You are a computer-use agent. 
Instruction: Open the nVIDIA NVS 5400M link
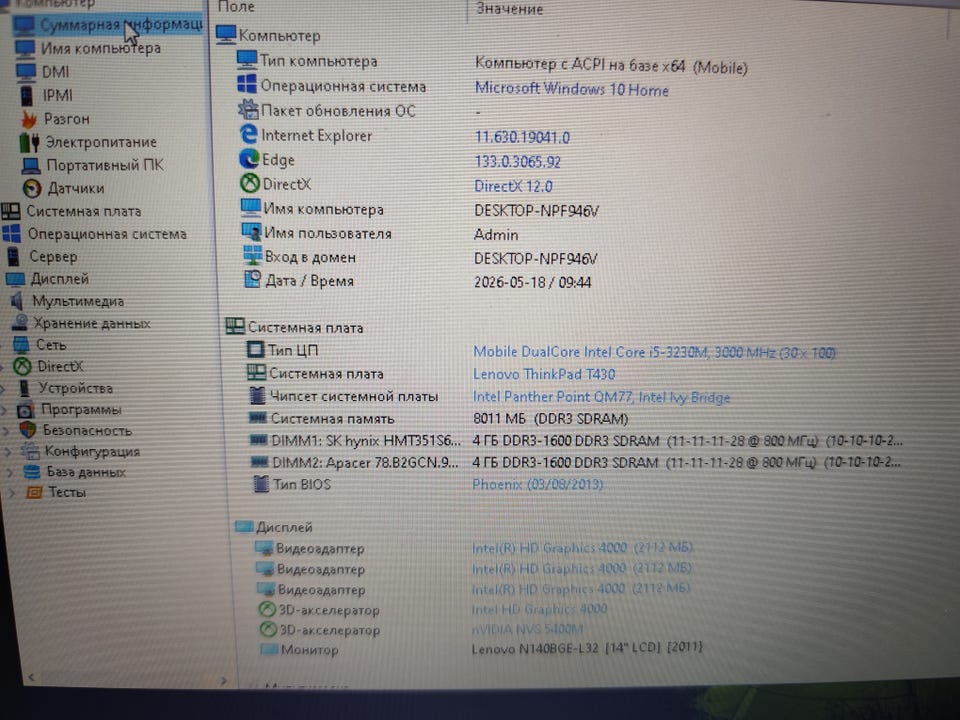tap(527, 628)
